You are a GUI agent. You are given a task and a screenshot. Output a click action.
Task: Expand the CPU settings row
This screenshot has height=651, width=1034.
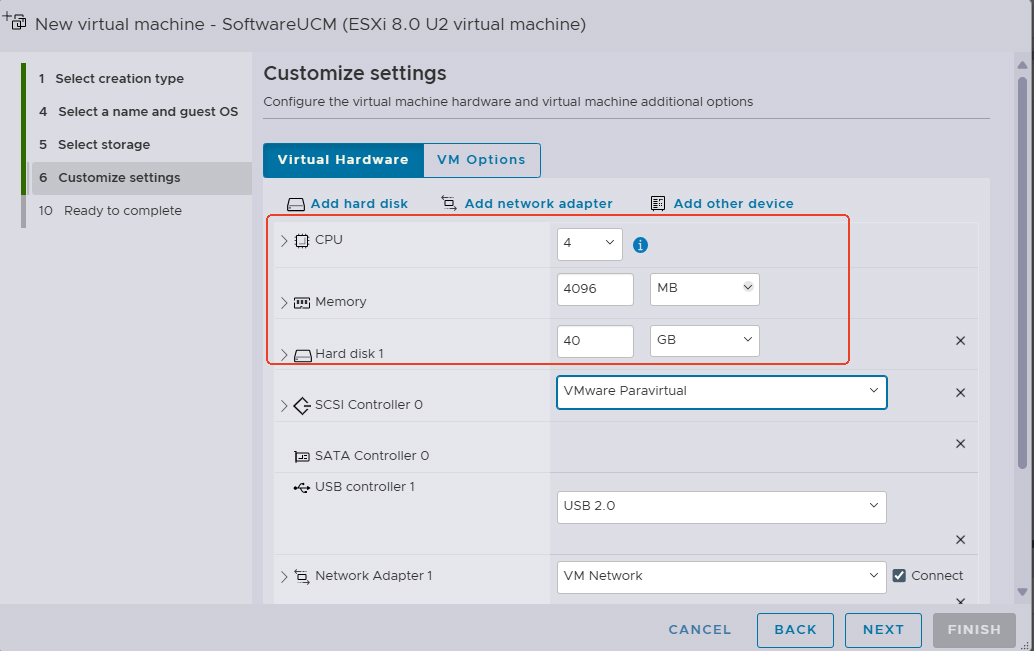tap(284, 241)
